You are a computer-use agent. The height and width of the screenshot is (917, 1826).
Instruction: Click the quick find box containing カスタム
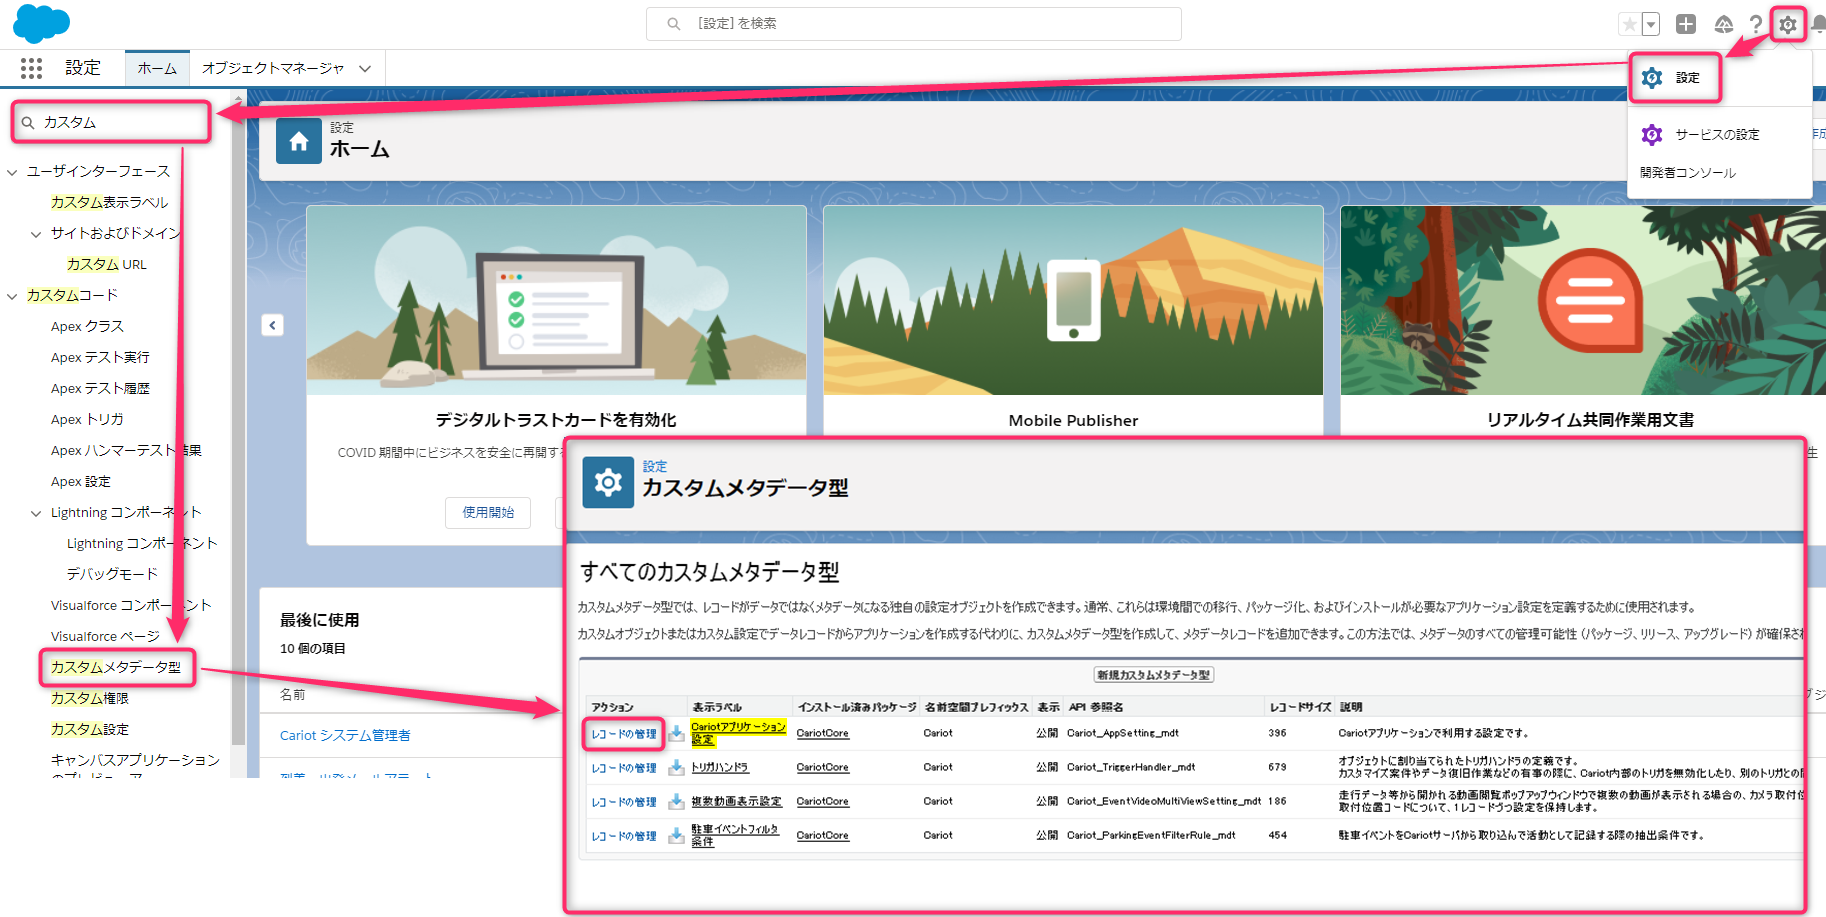pos(111,122)
